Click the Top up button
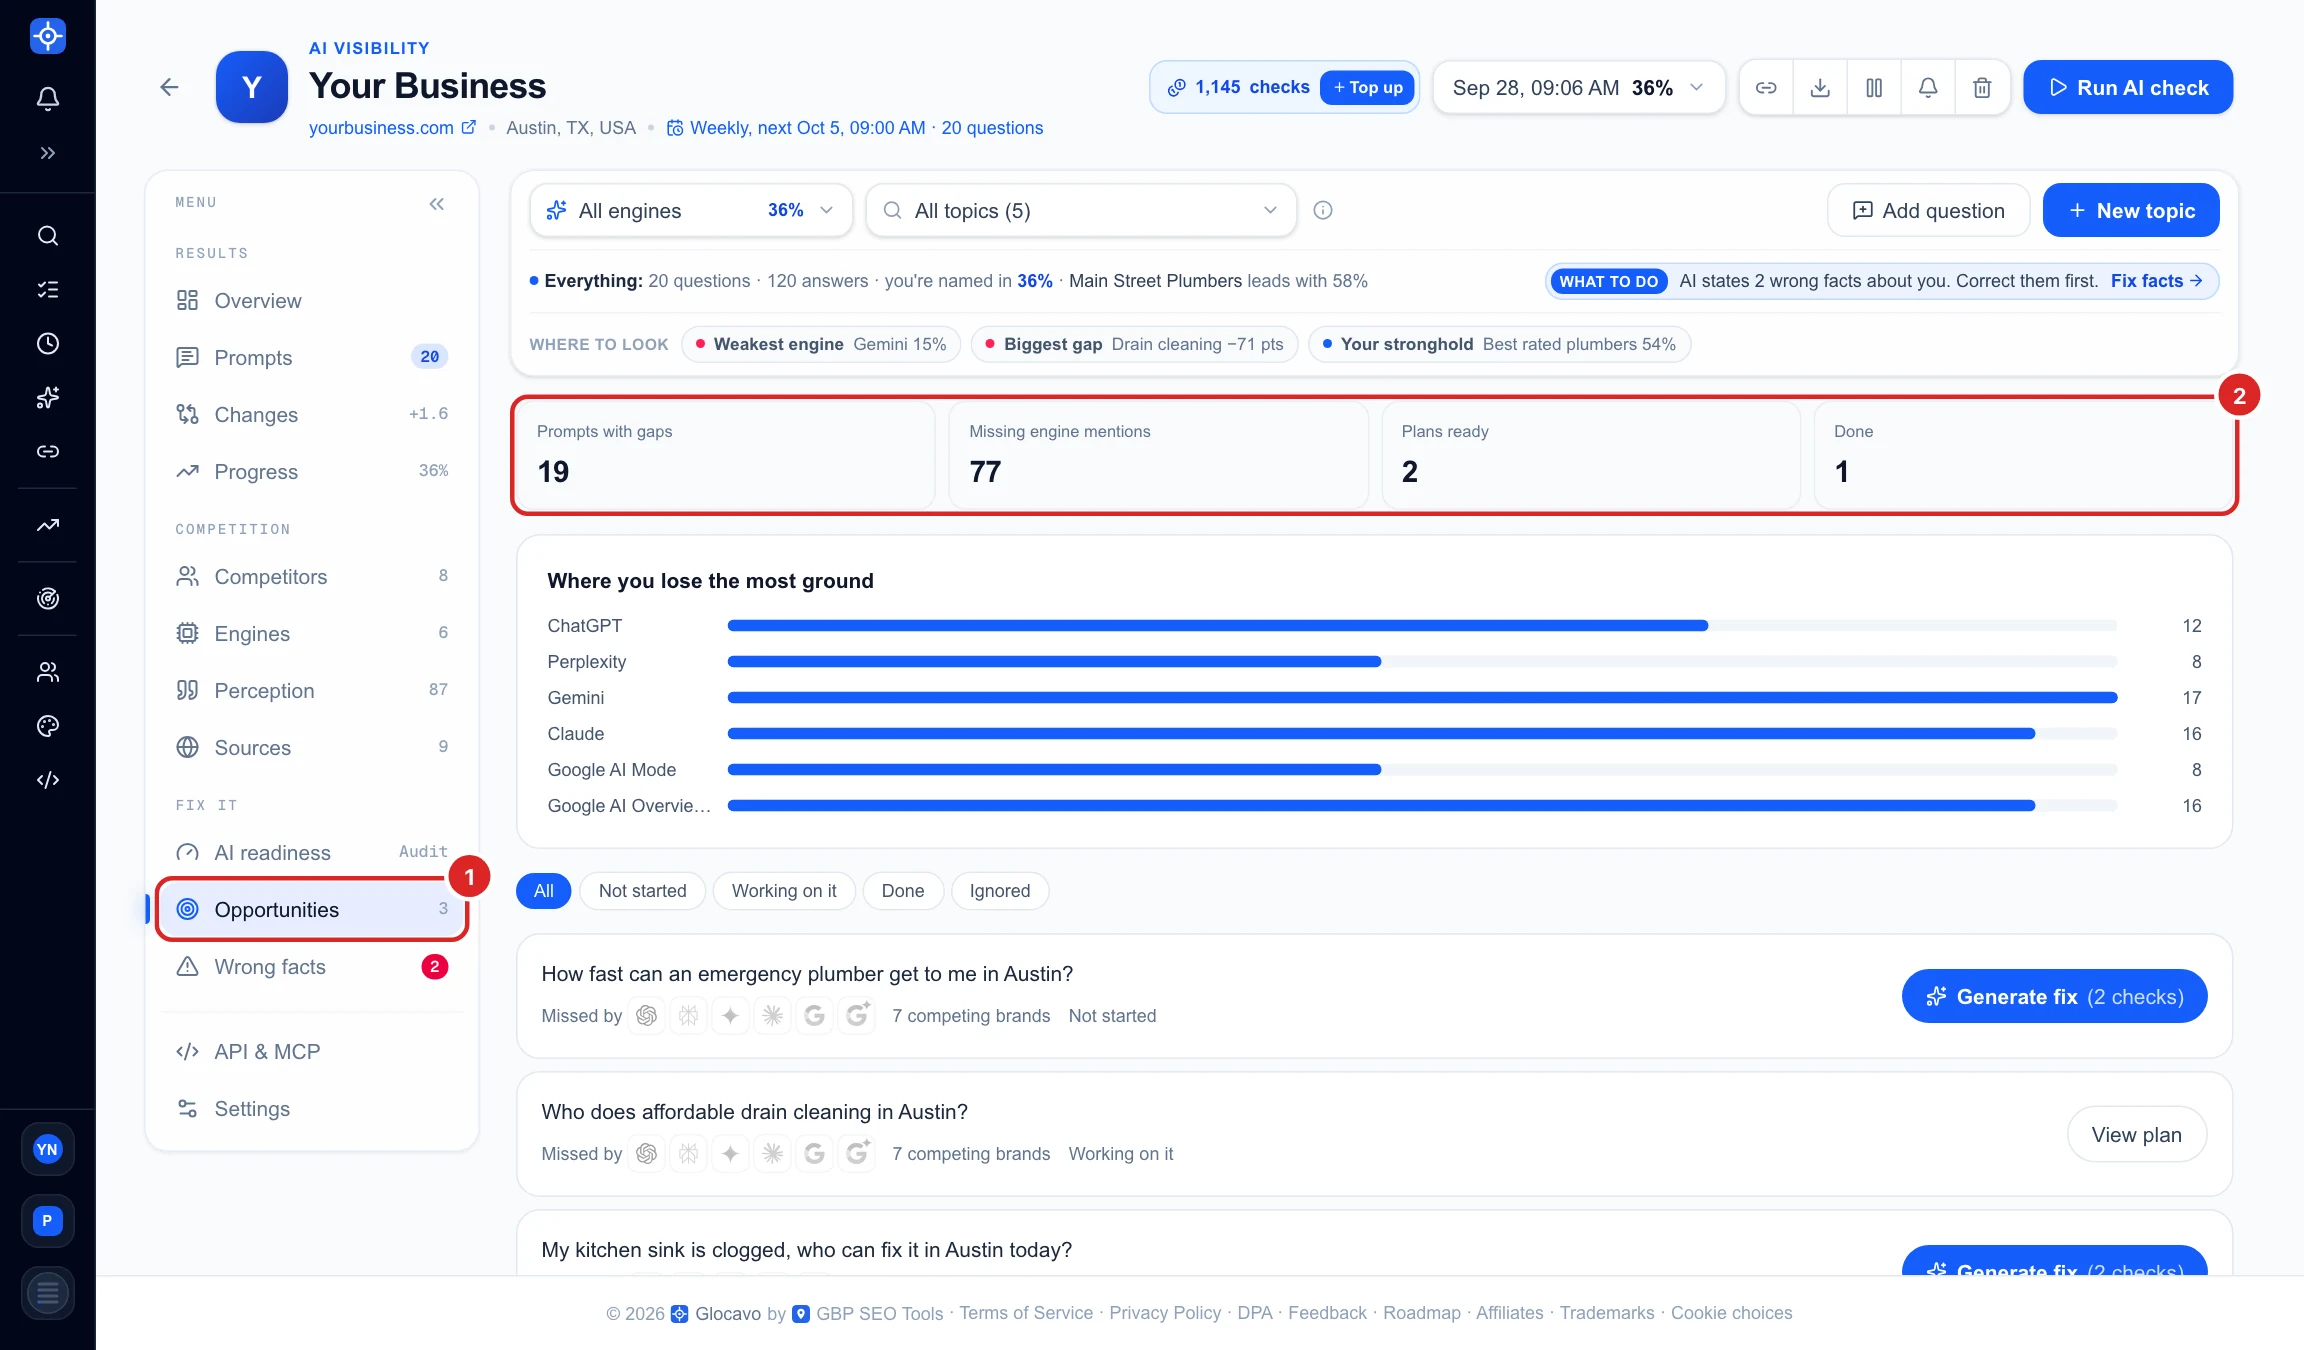2304x1350 pixels. coord(1367,88)
